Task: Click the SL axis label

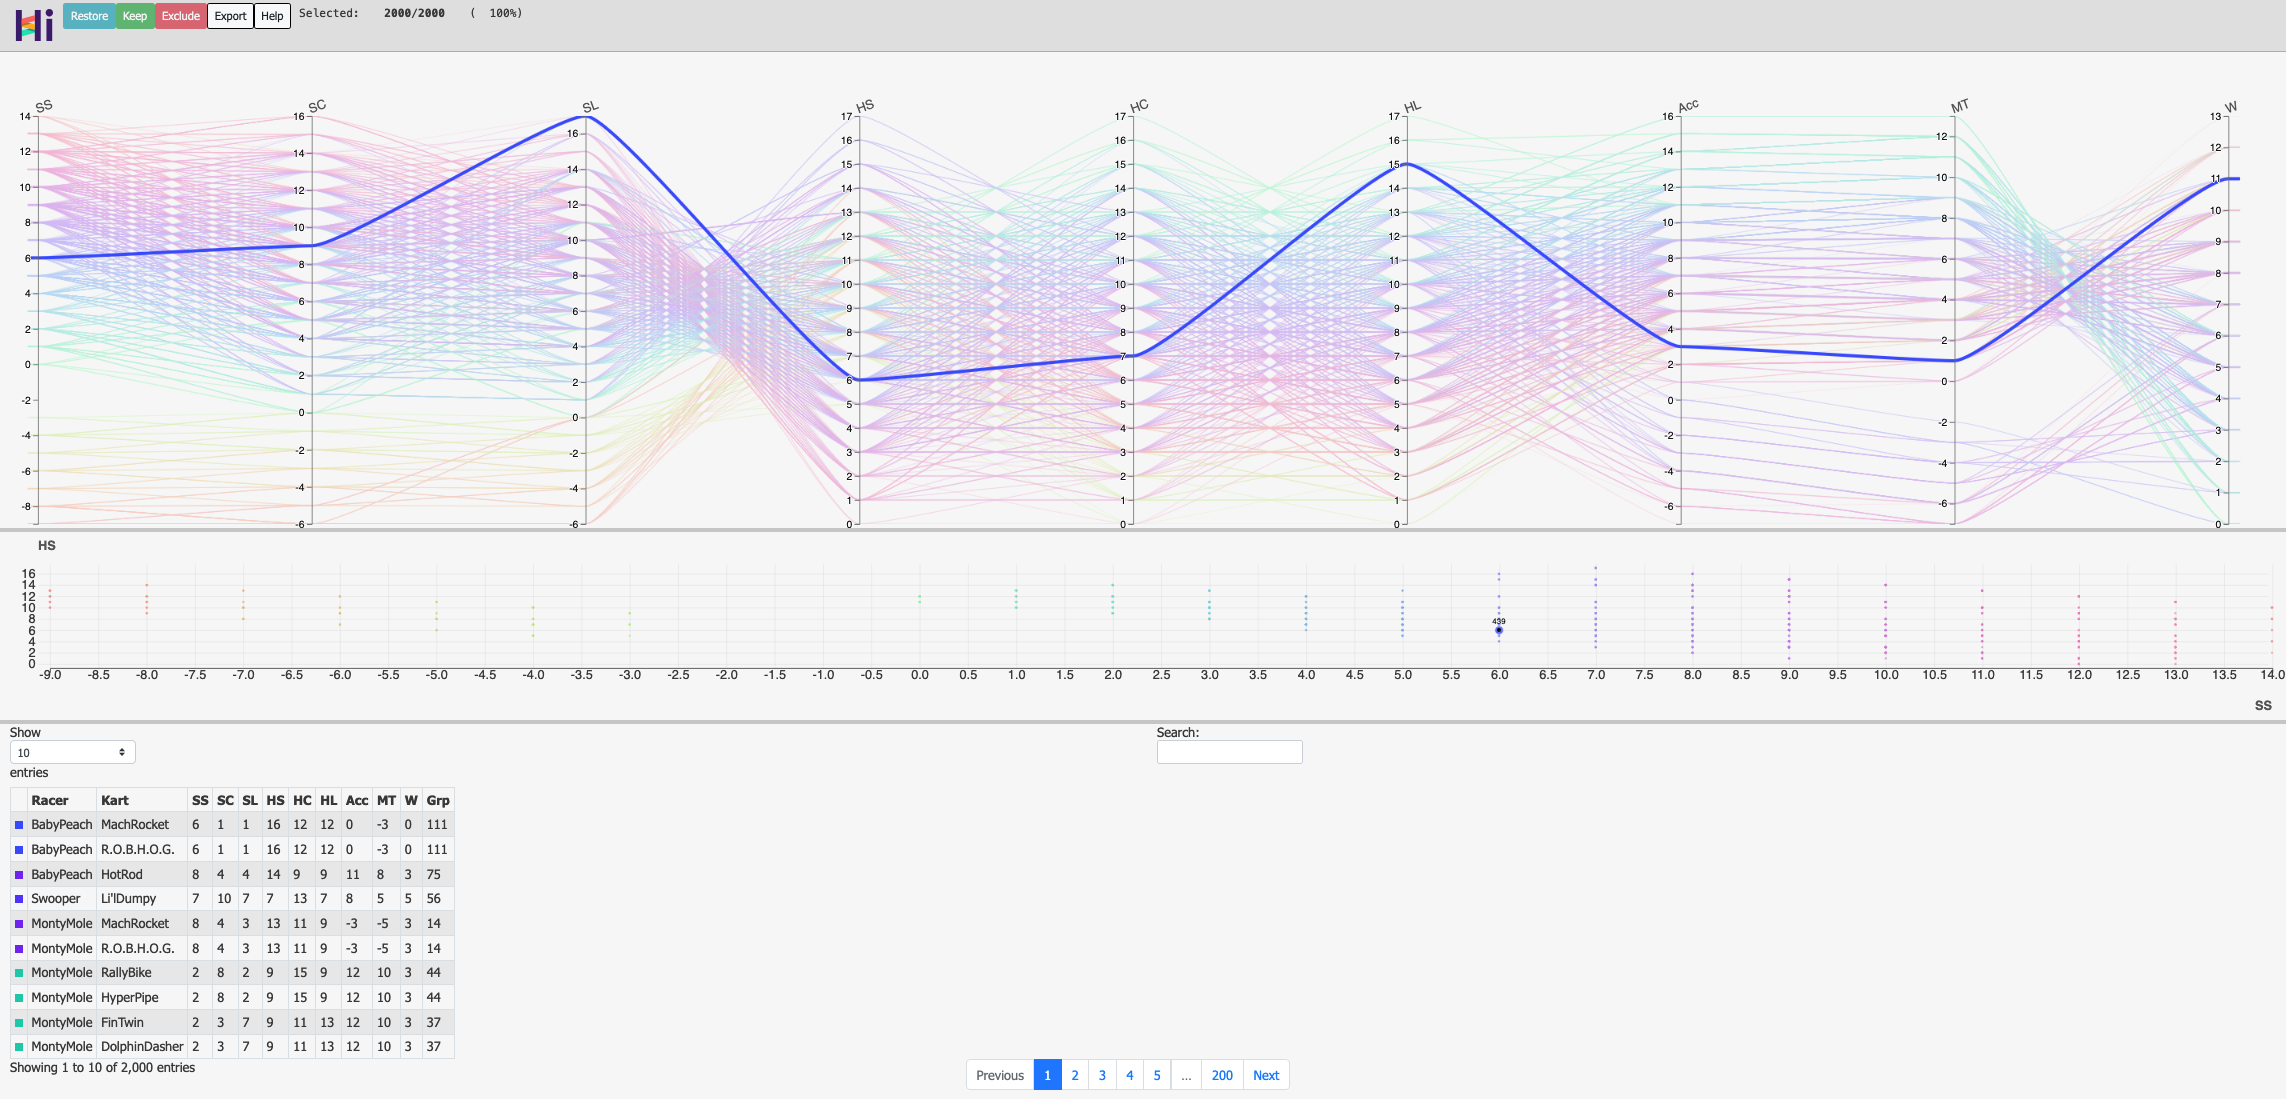Action: (x=591, y=107)
